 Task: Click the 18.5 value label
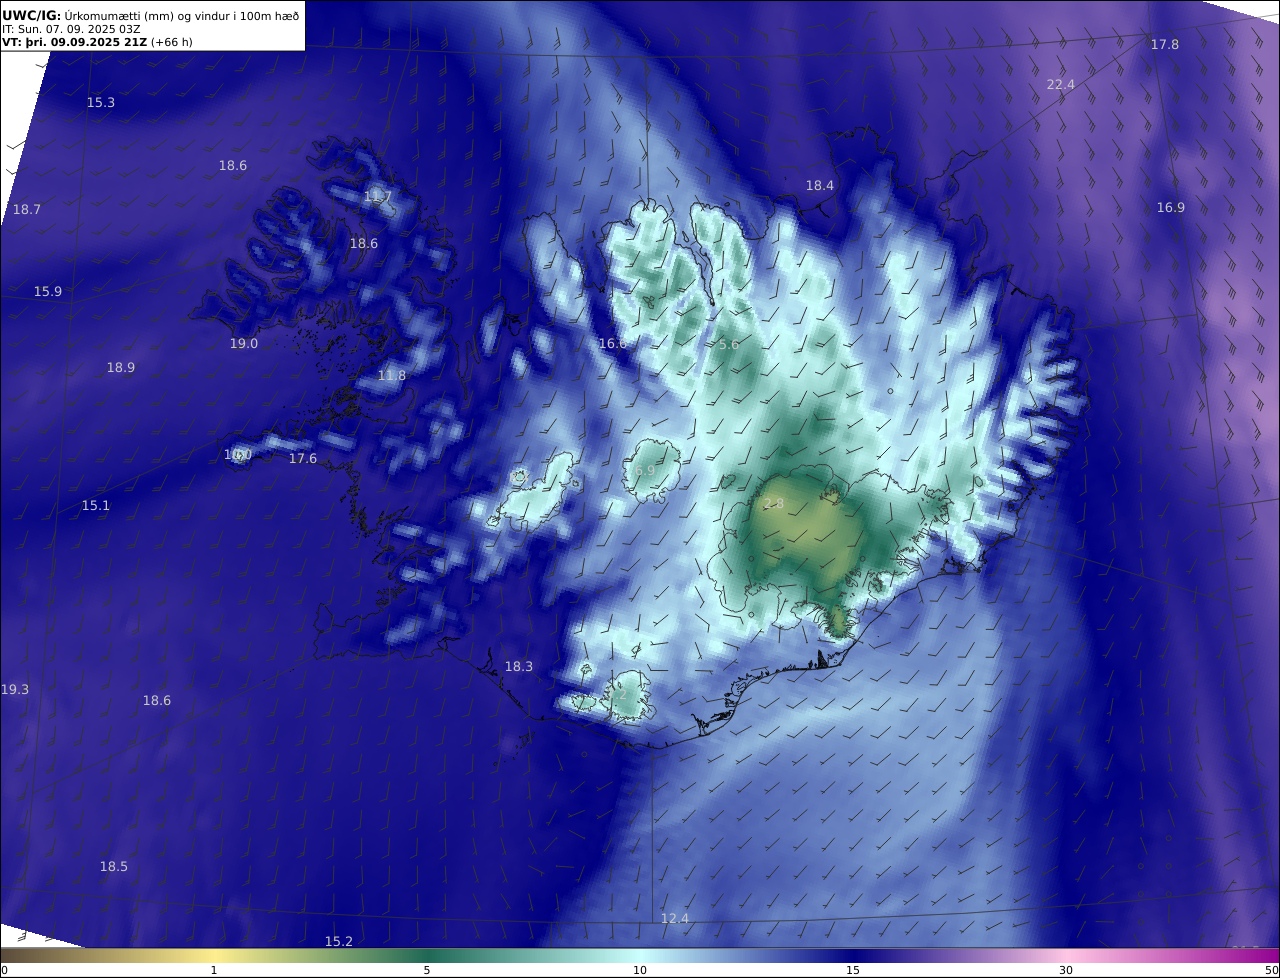point(114,867)
